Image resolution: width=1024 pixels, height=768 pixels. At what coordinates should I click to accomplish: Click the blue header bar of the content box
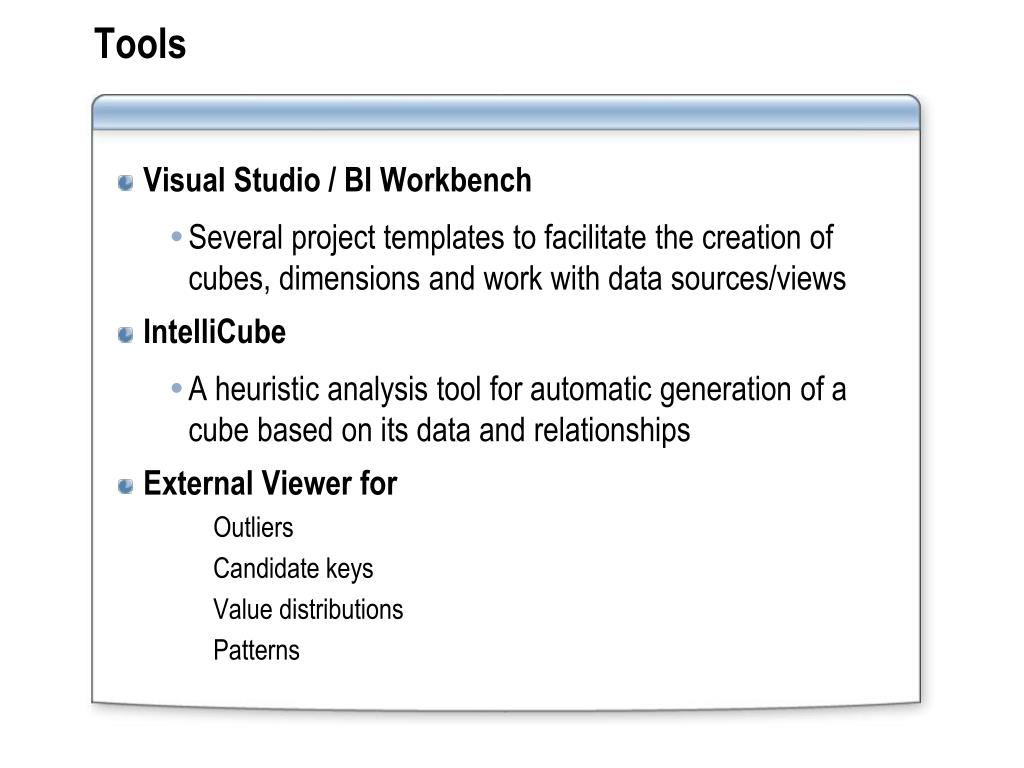point(506,113)
